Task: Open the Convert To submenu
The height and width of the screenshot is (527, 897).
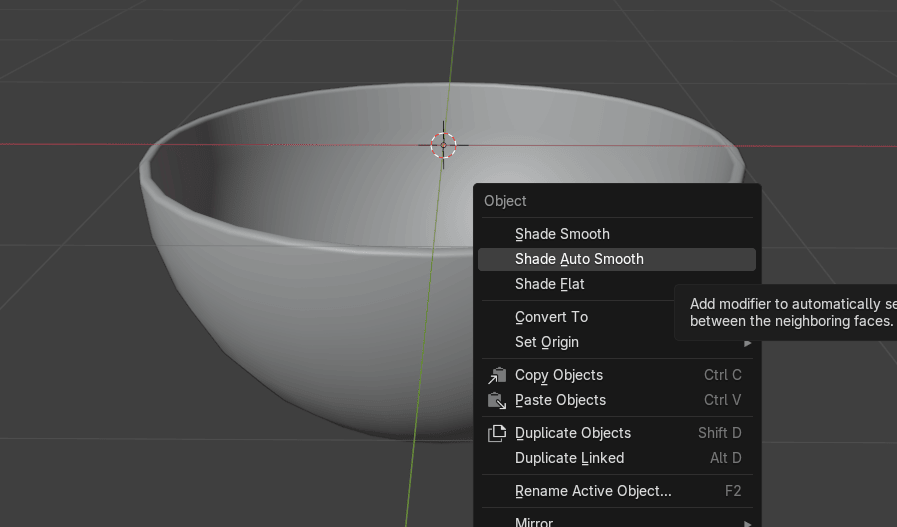Action: (551, 317)
